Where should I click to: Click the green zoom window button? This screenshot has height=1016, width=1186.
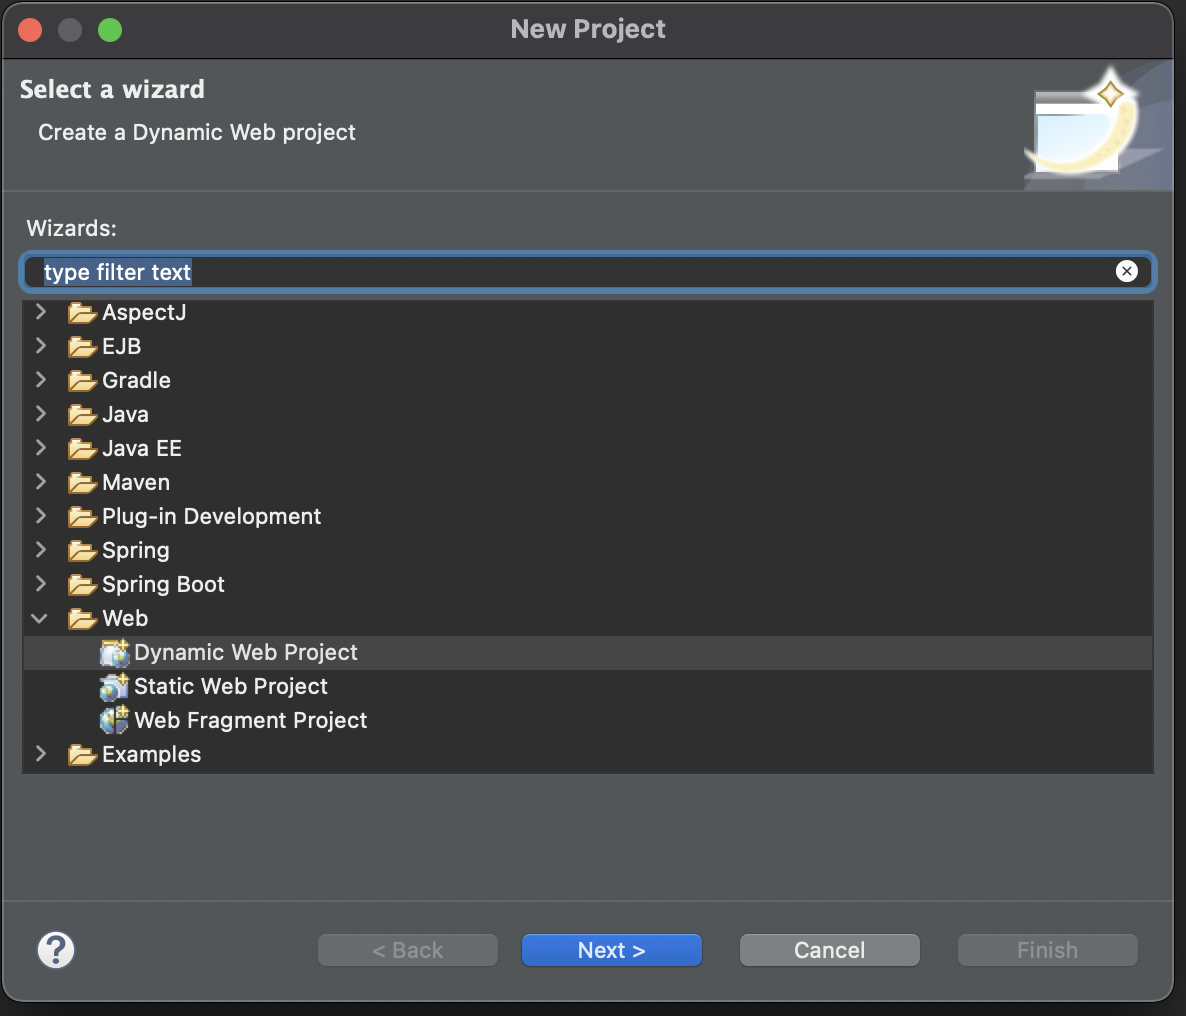110,30
